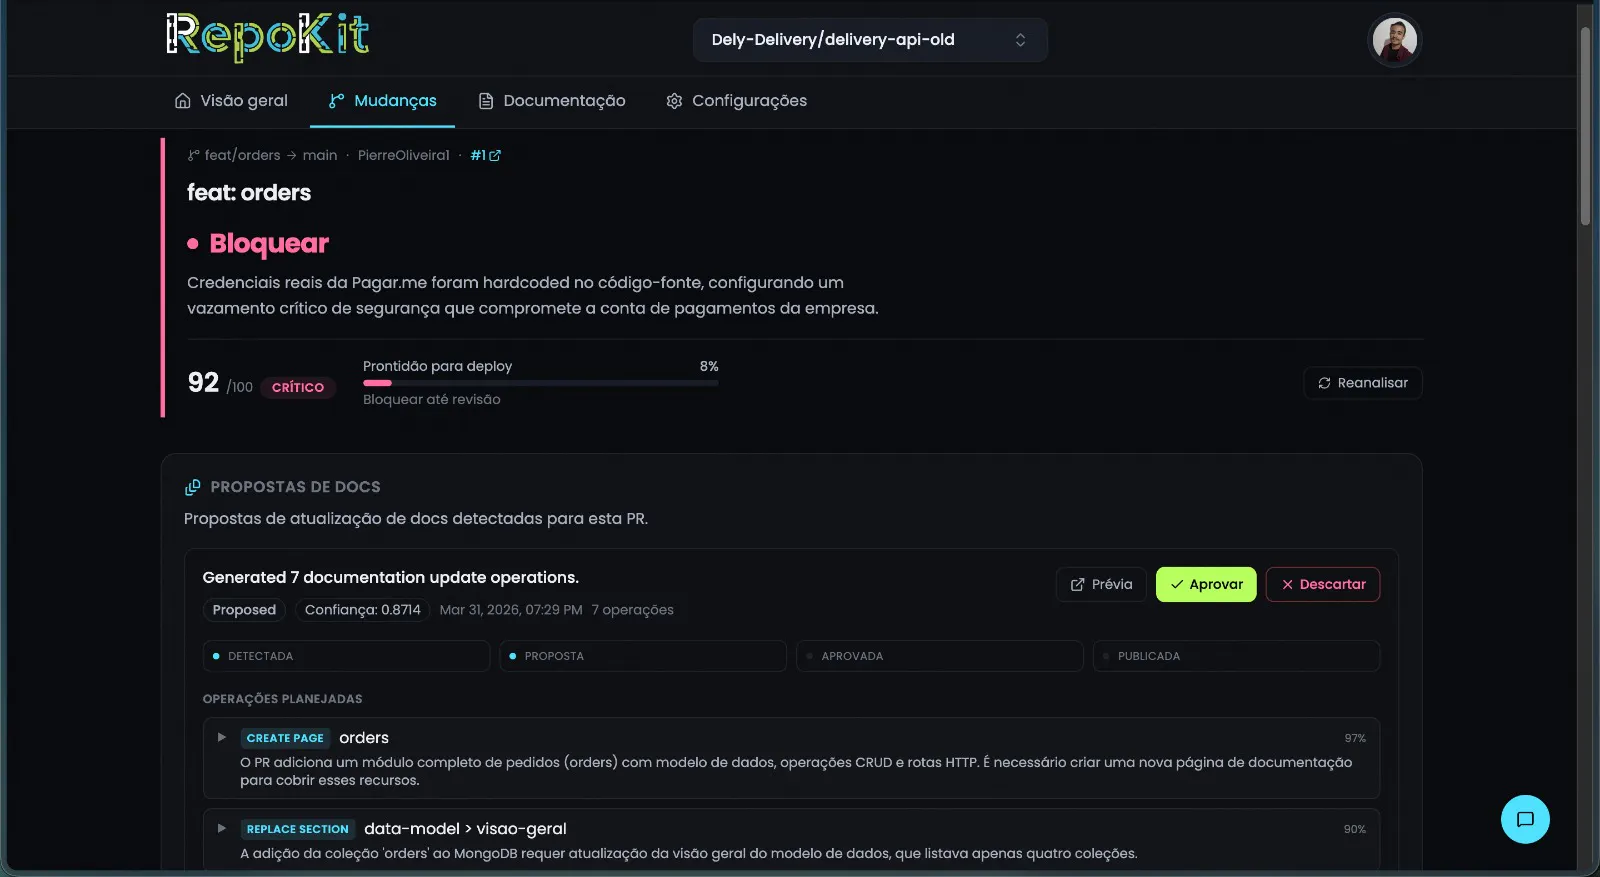Select the Mudanças tab

click(383, 101)
